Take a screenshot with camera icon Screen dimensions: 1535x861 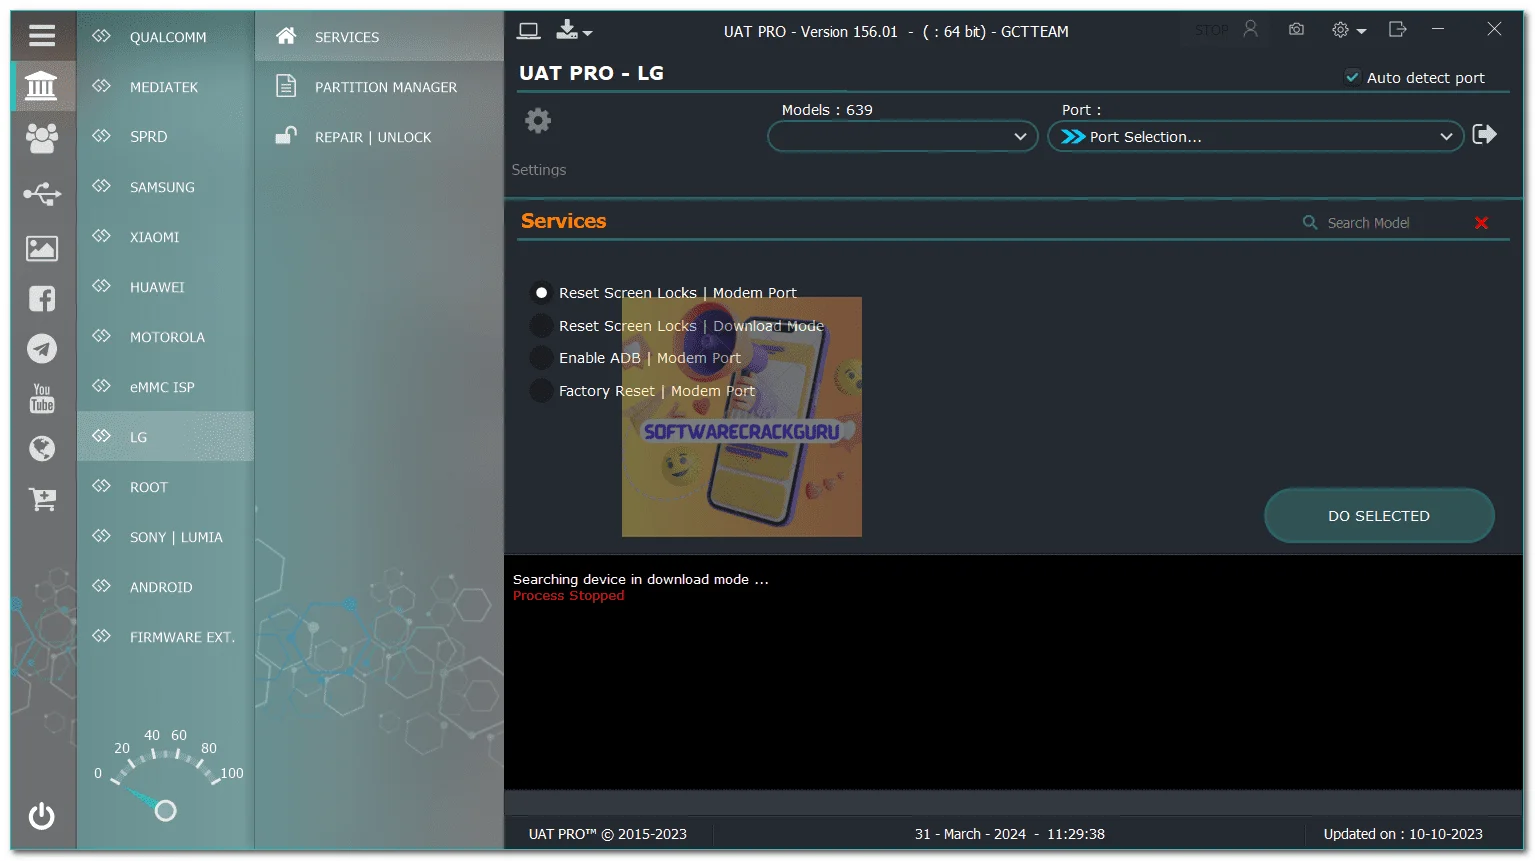click(x=1296, y=30)
